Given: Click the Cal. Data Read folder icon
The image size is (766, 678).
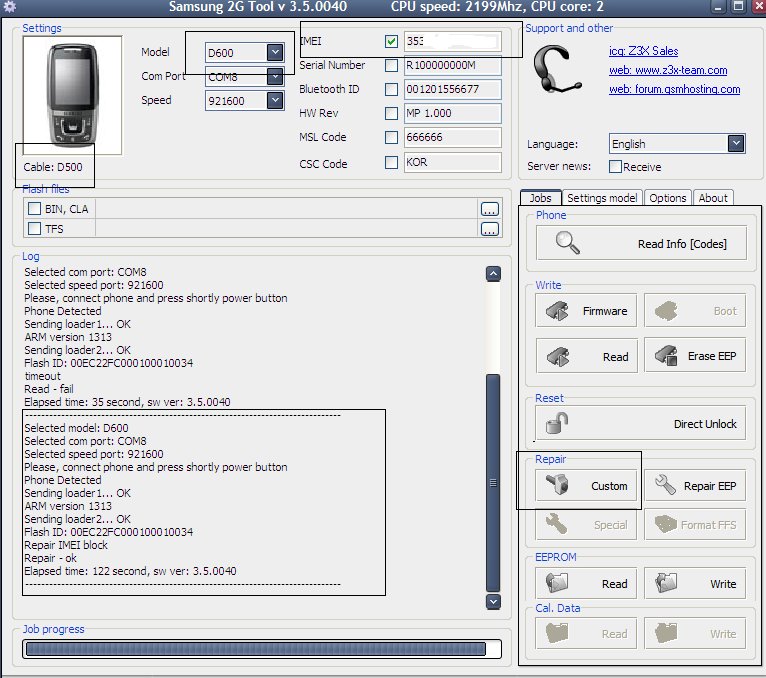Looking at the screenshot, I should [557, 633].
